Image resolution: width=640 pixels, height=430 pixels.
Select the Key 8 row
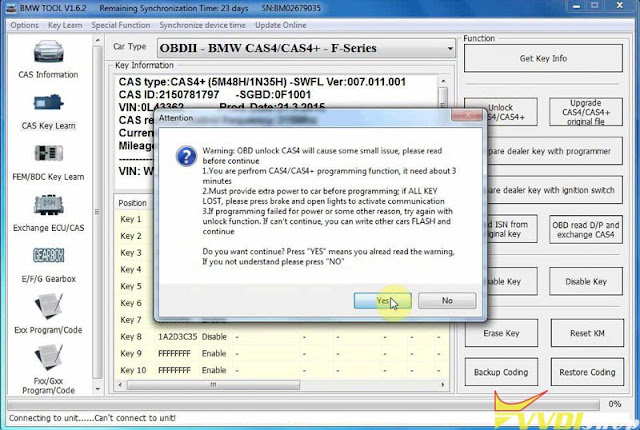click(x=282, y=337)
